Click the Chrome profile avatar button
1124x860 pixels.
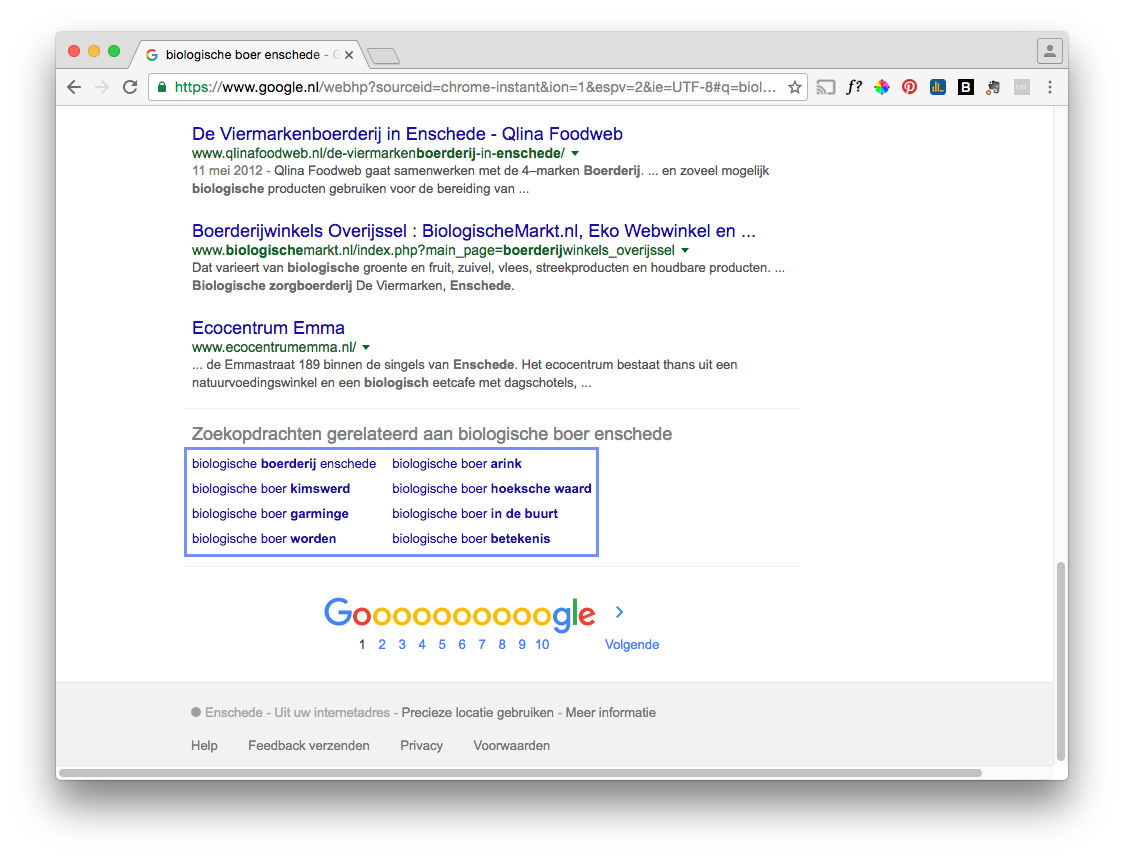tap(1049, 51)
